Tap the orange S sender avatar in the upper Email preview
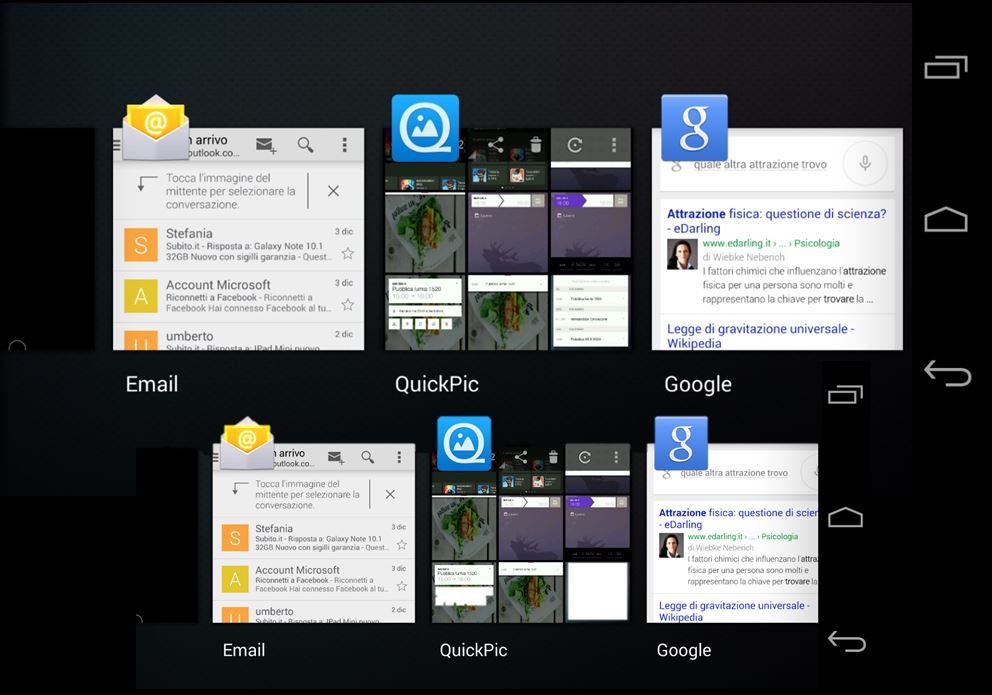Viewport: 992px width, 695px height. [x=141, y=245]
